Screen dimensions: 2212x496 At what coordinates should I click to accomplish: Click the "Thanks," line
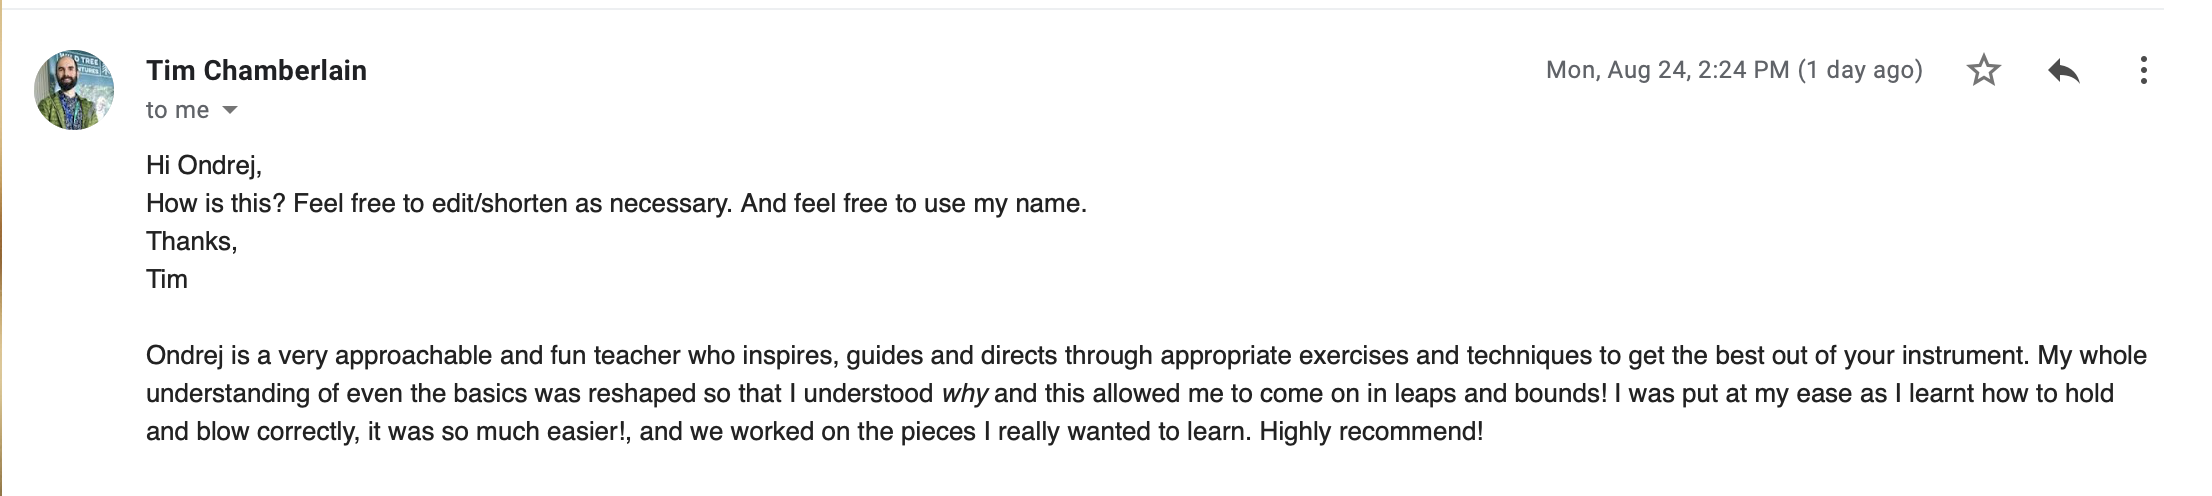pyautogui.click(x=191, y=241)
